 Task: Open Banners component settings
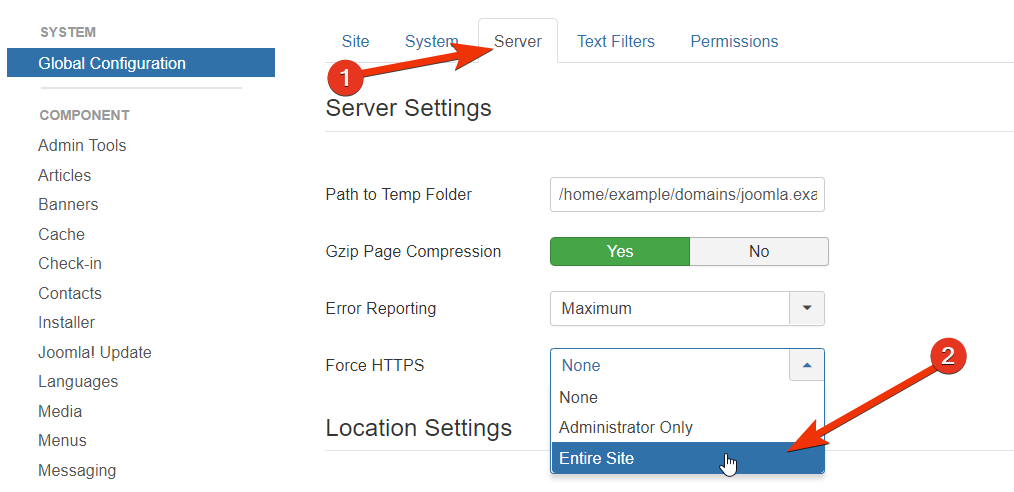[x=68, y=204]
